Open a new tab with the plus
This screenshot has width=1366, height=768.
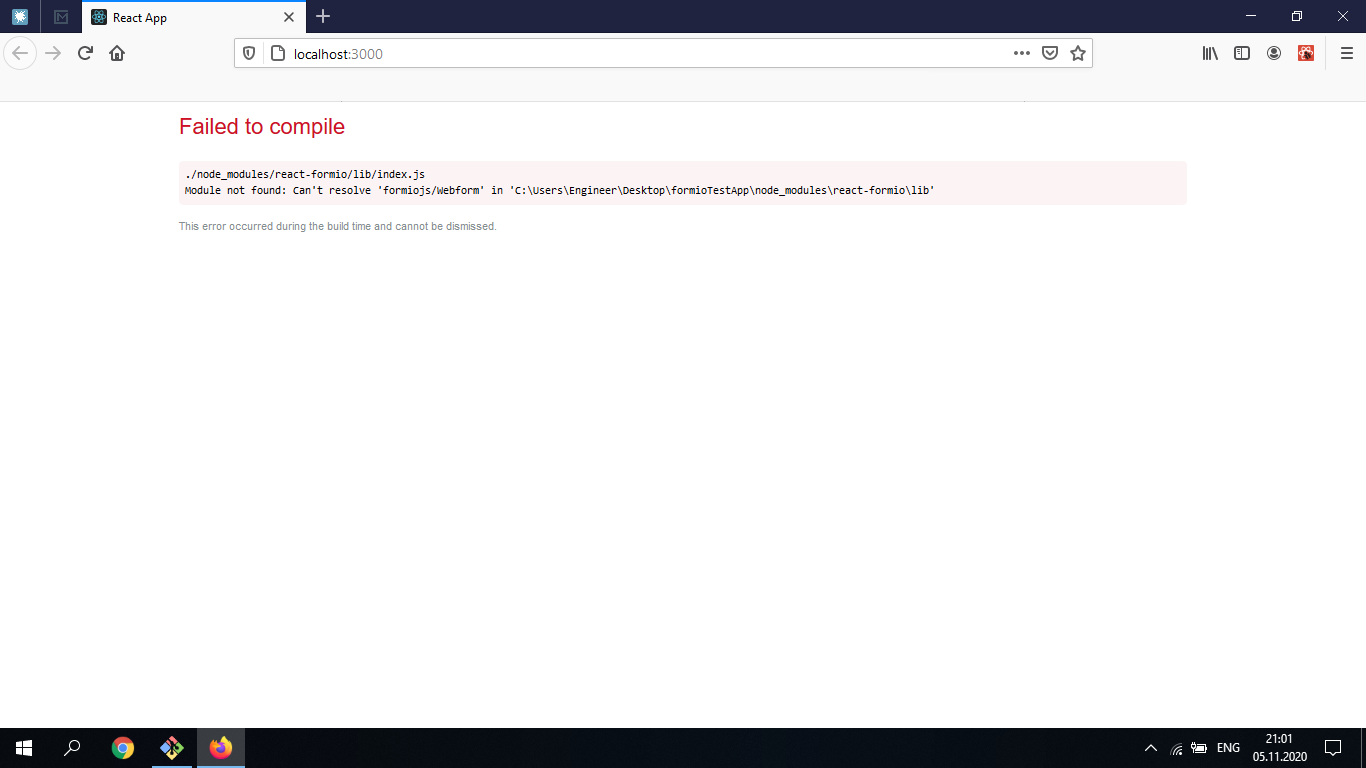[322, 17]
